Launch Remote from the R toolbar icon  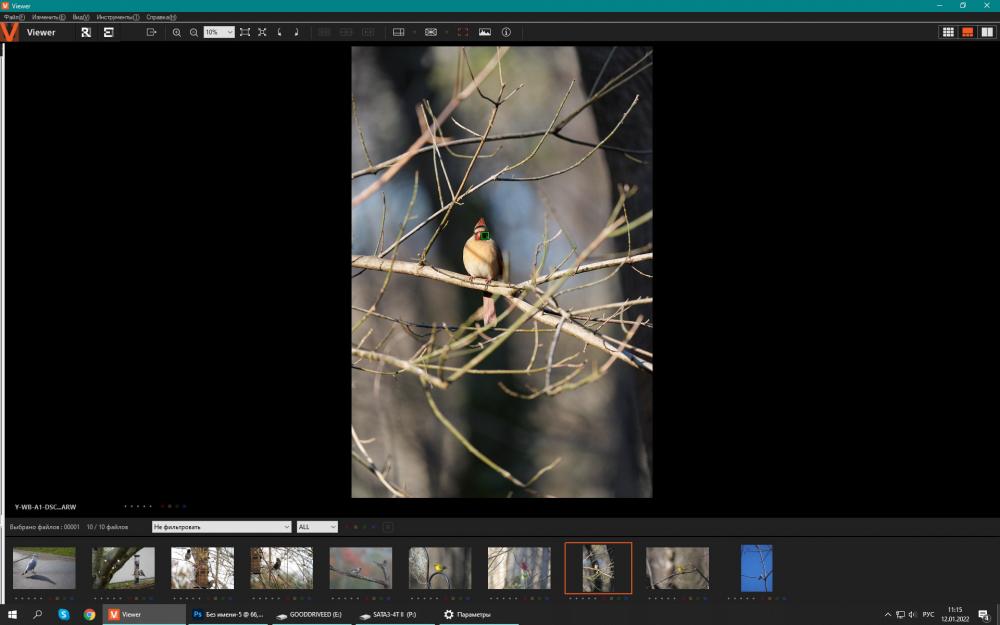(86, 32)
